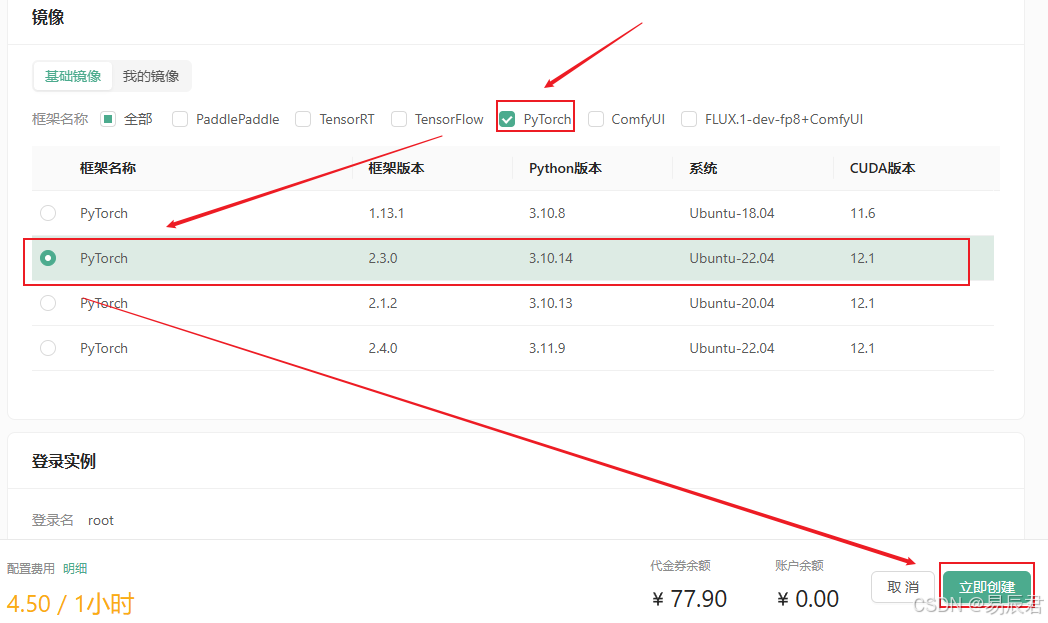Screen dimensions: 1048x623
Task: Click the version cell 2.1.2
Action: [x=383, y=303]
